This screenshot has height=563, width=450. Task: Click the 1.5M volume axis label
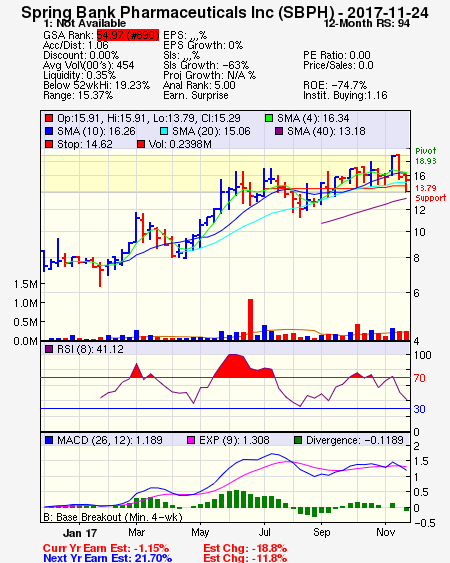[26, 284]
